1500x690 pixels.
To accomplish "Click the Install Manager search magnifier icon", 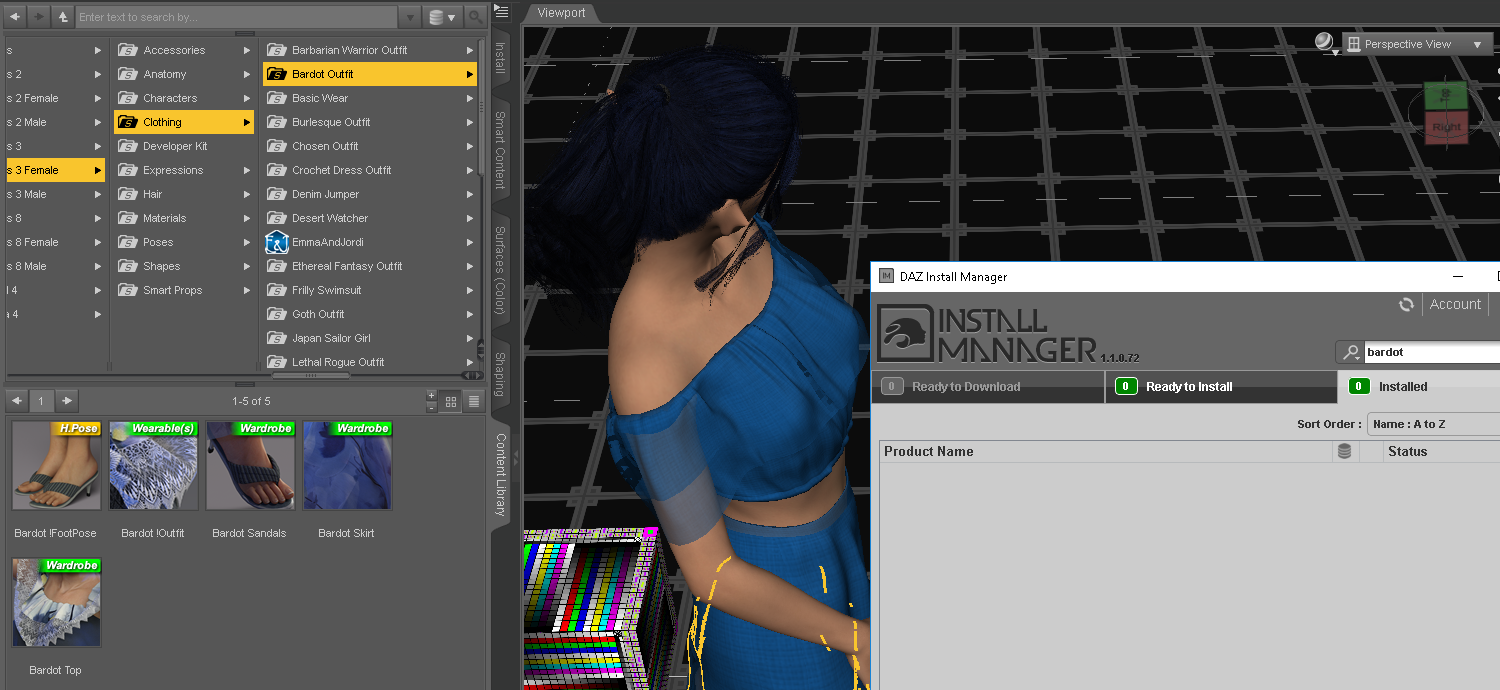I will point(1351,352).
